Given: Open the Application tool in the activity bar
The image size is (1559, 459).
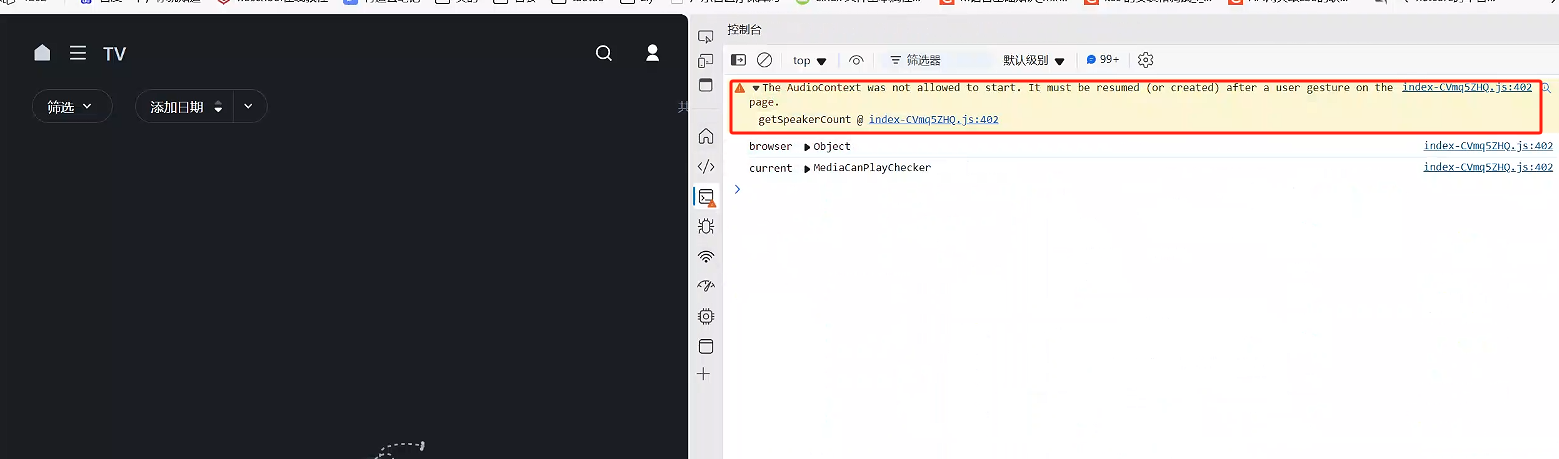Looking at the screenshot, I should click(x=706, y=347).
